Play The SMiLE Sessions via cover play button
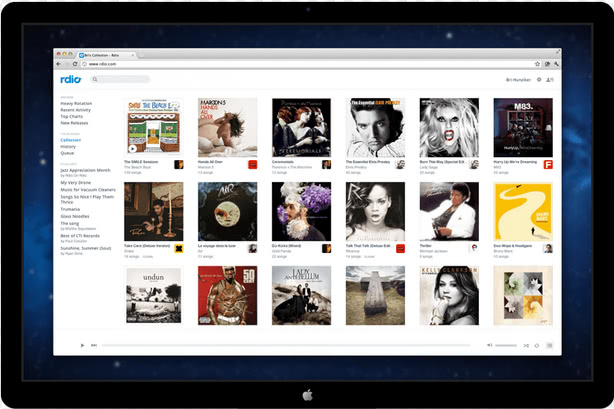This screenshot has height=409, width=614. click(133, 148)
